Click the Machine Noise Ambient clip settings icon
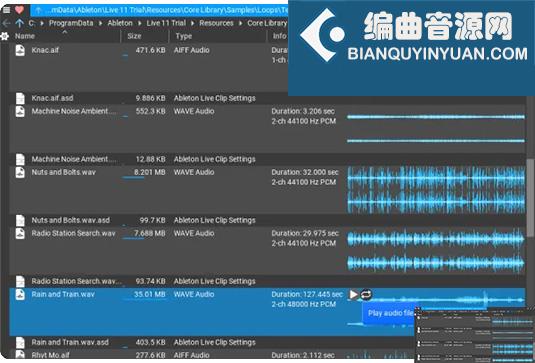This screenshot has height=363, width=535. pyautogui.click(x=20, y=159)
